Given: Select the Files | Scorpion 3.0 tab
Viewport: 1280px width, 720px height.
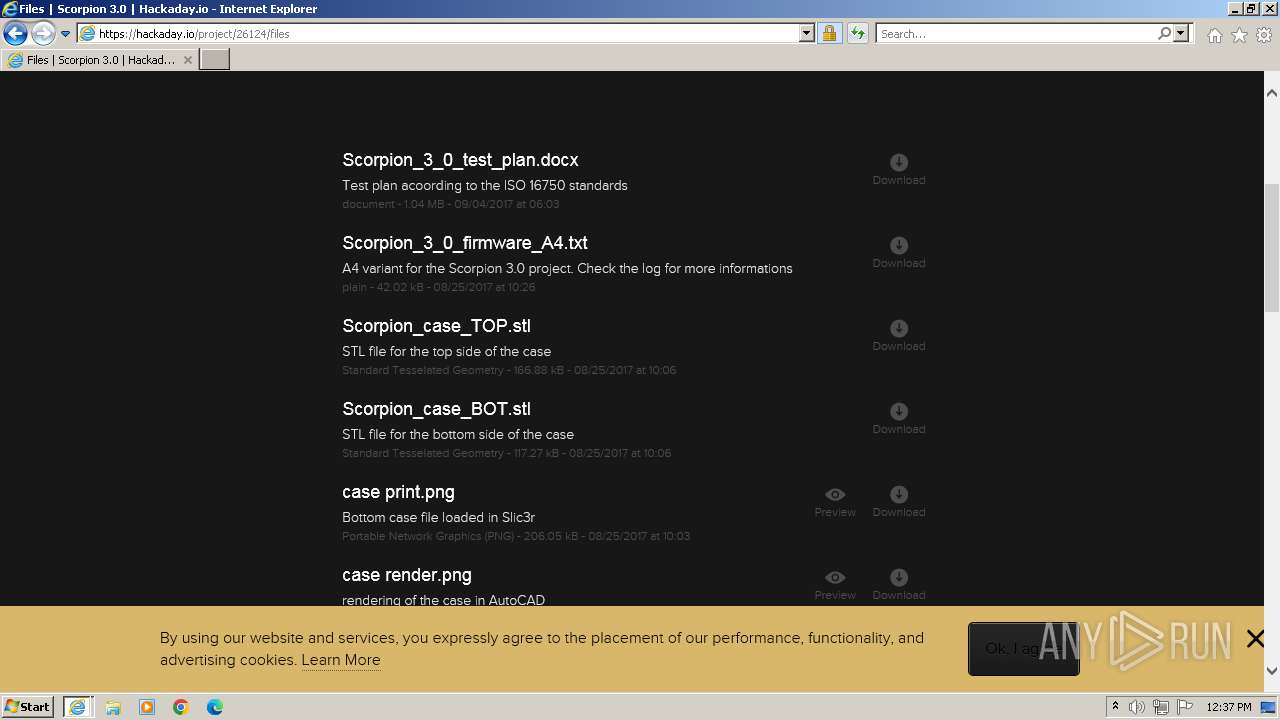Looking at the screenshot, I should [100, 60].
